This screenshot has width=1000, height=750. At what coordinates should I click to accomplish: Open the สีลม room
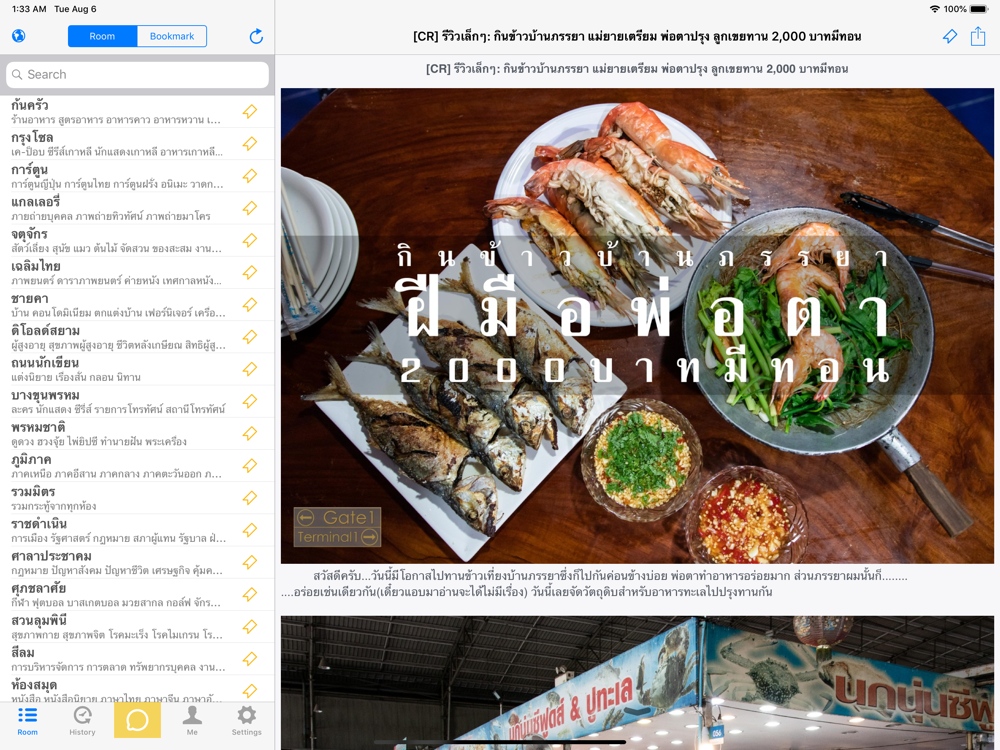coord(137,659)
